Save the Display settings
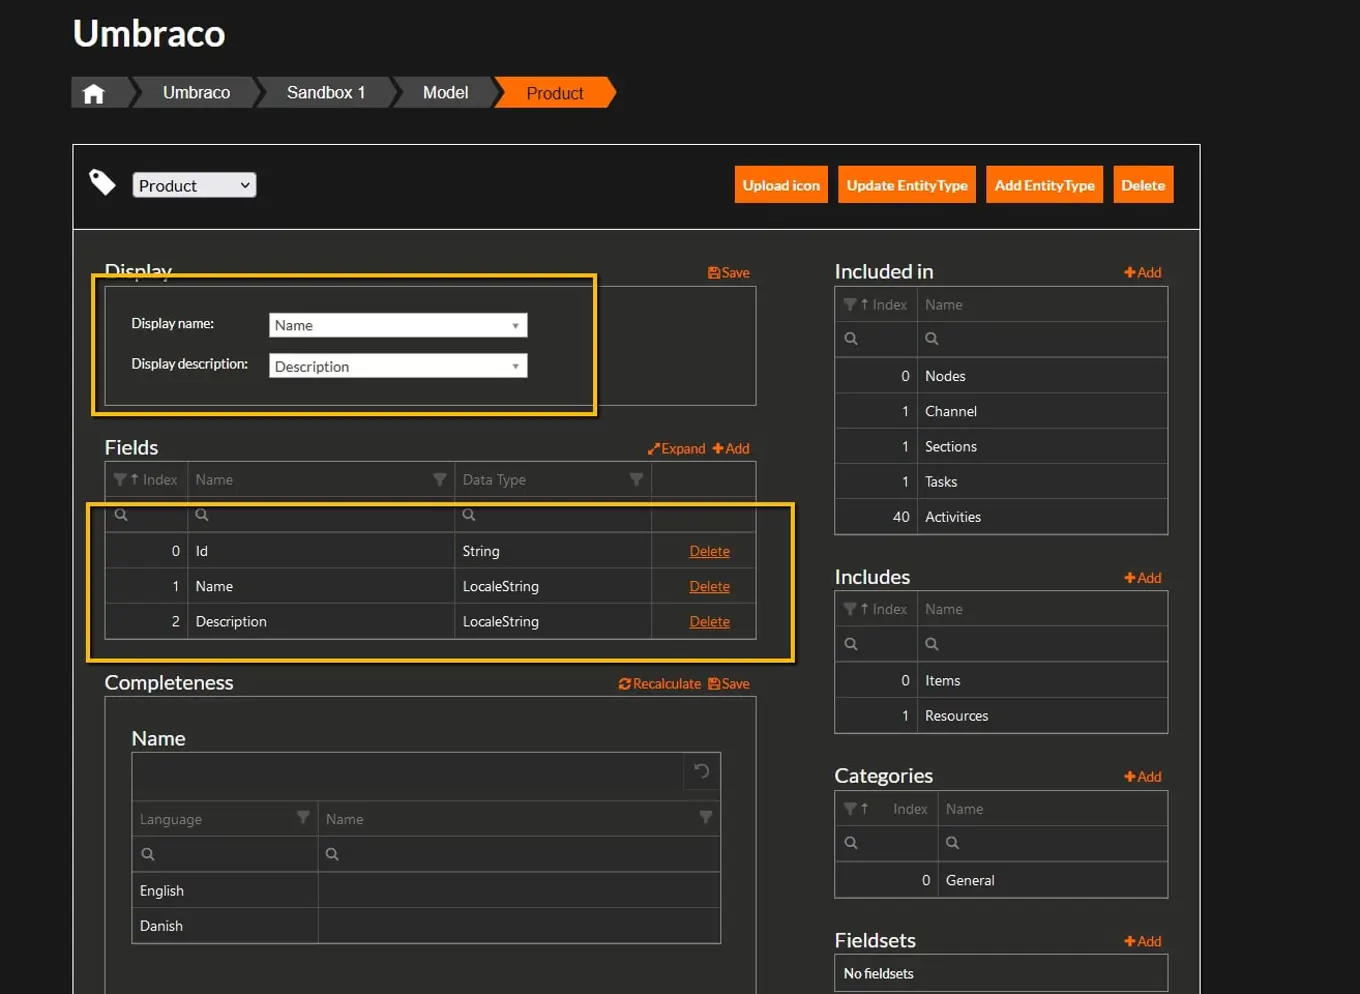 [729, 272]
